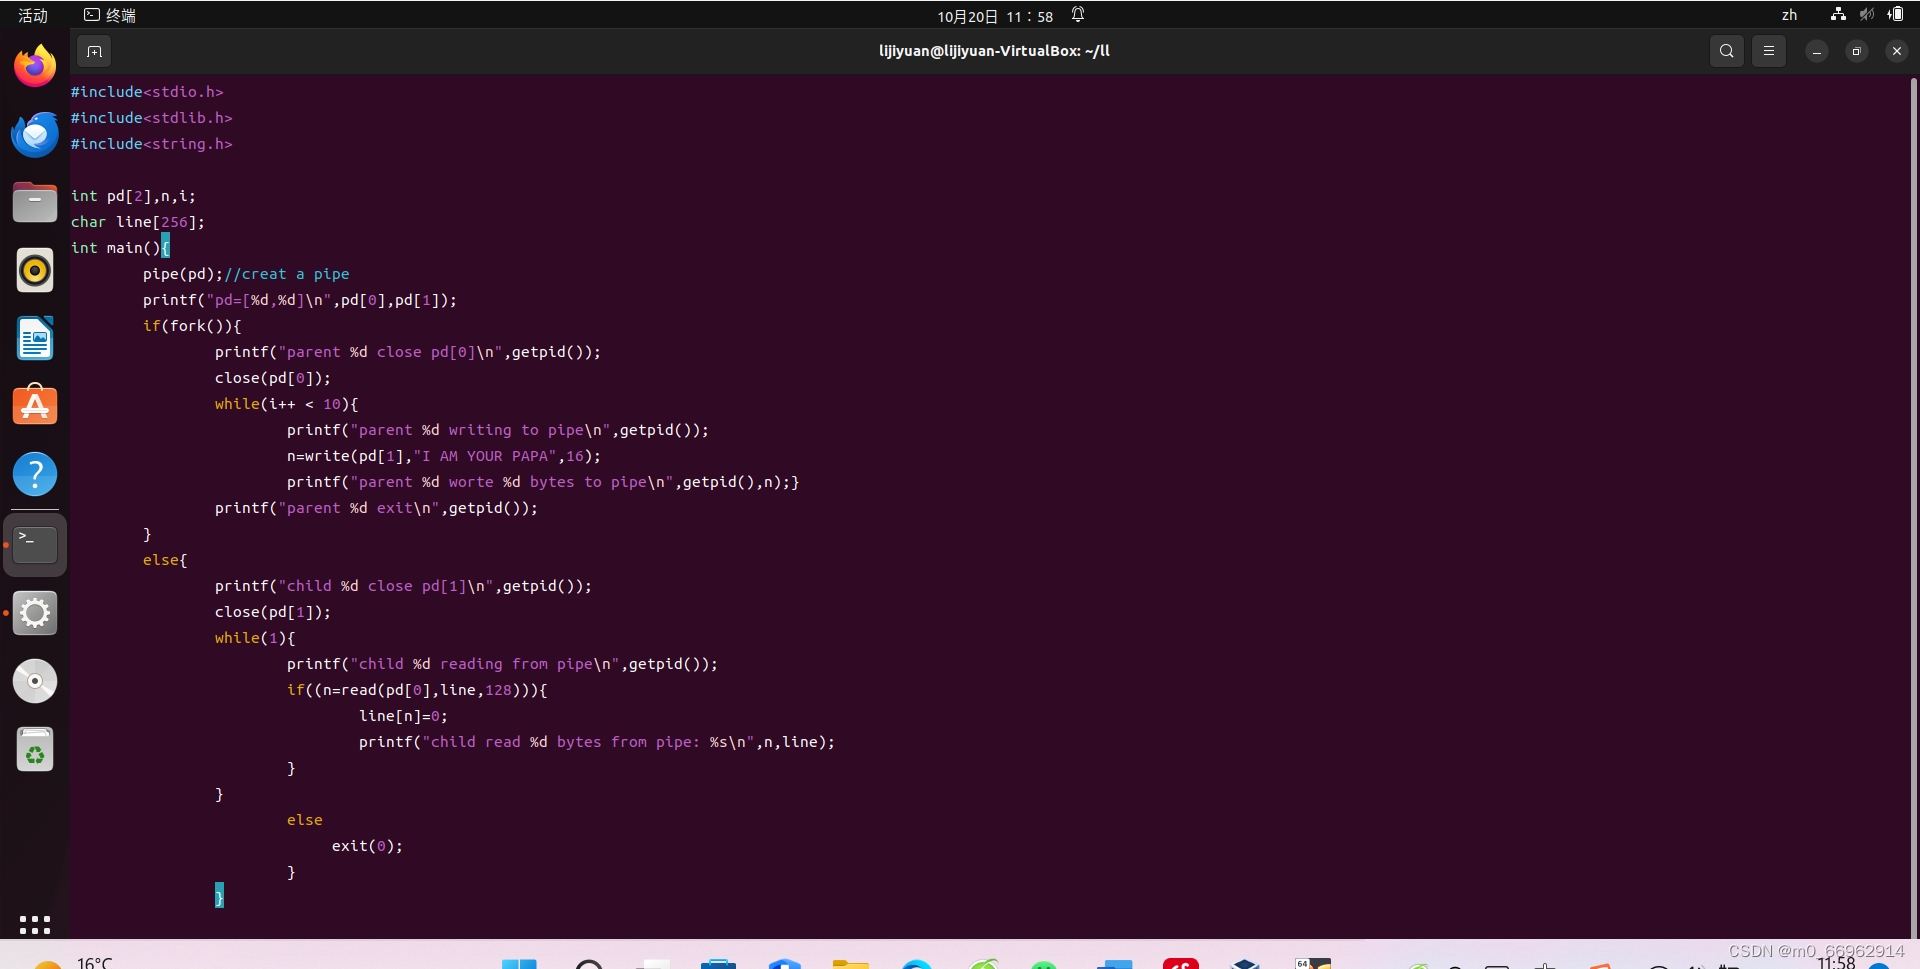Click the 'child %d close pd[1]' printf line
The image size is (1920, 969).
click(403, 586)
